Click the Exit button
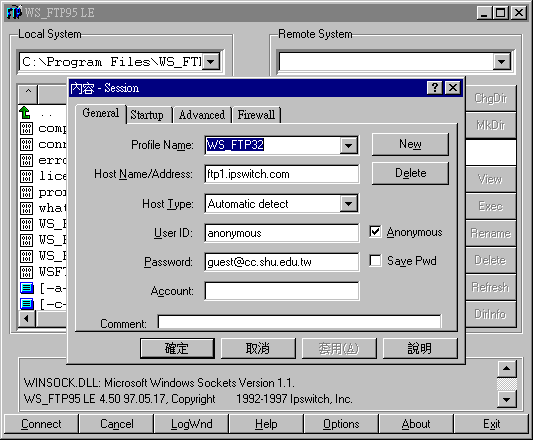533x440 pixels. [492, 424]
